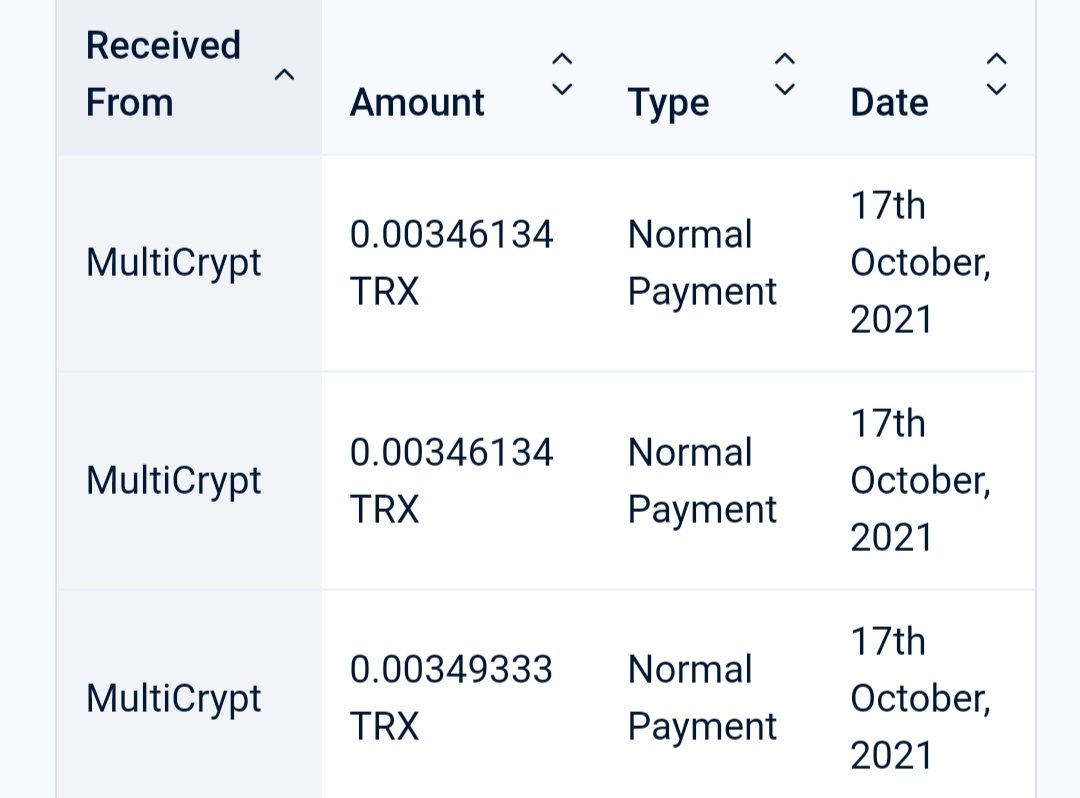Sort by Received From column arrow
This screenshot has width=1080, height=798.
pos(284,74)
